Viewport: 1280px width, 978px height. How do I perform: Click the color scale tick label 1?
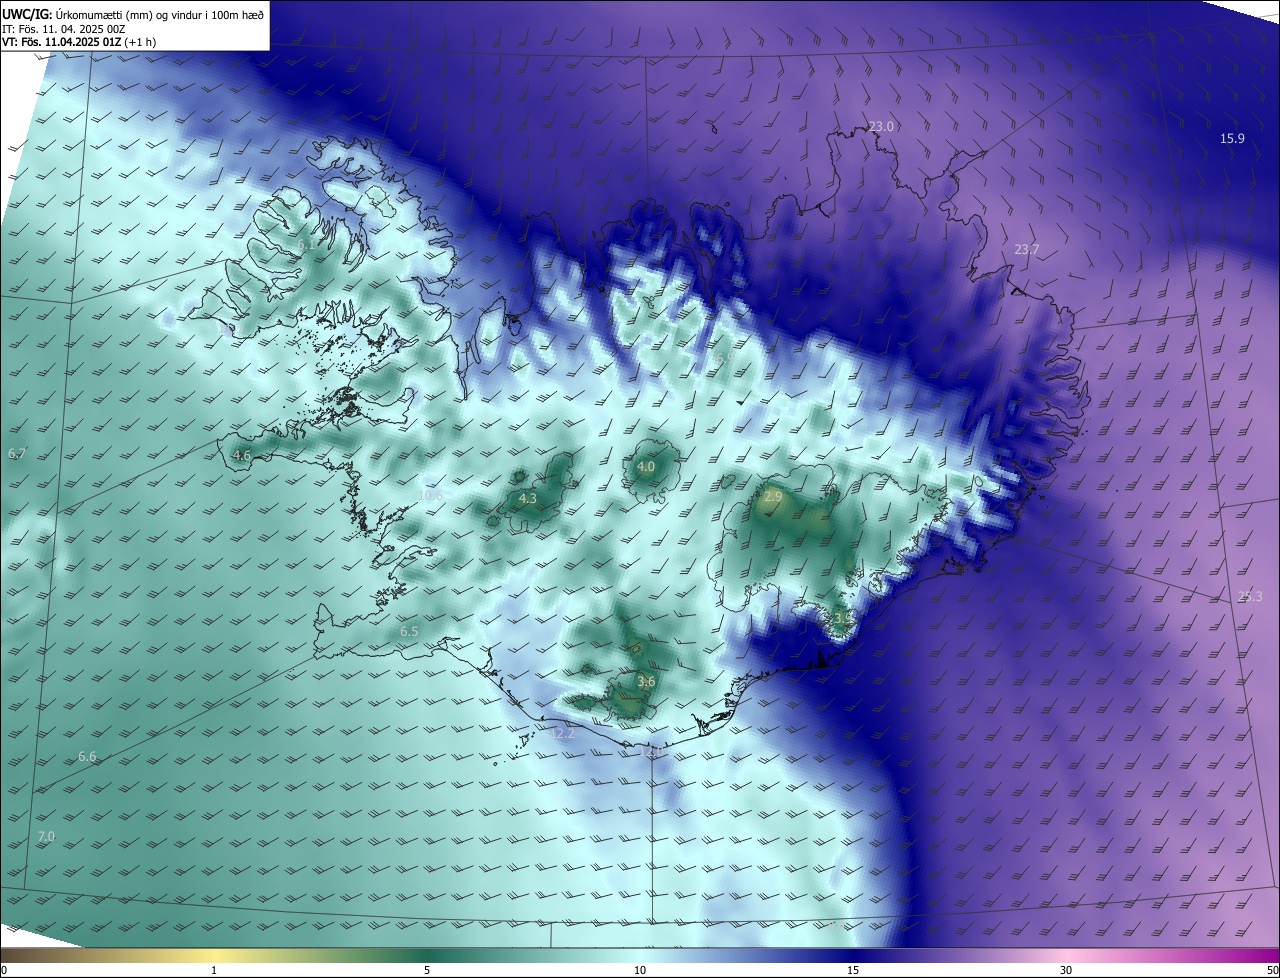tap(214, 970)
